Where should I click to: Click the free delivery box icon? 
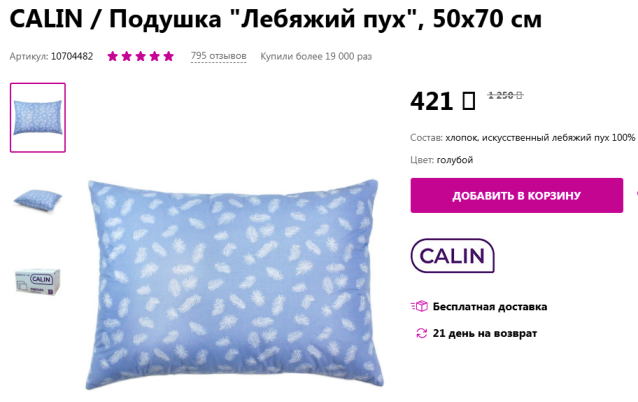tap(419, 306)
